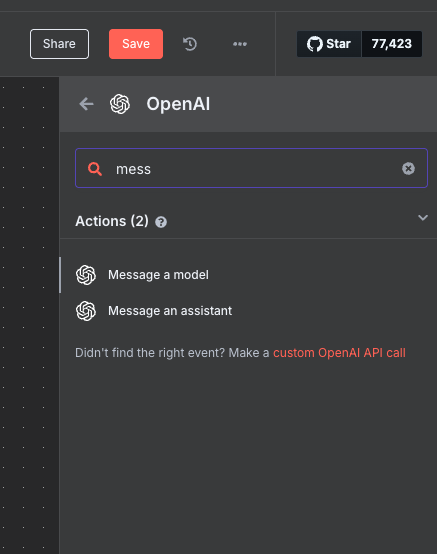The image size is (437, 554).
Task: Open the custom OpenAI API call link
Action: [x=339, y=353]
